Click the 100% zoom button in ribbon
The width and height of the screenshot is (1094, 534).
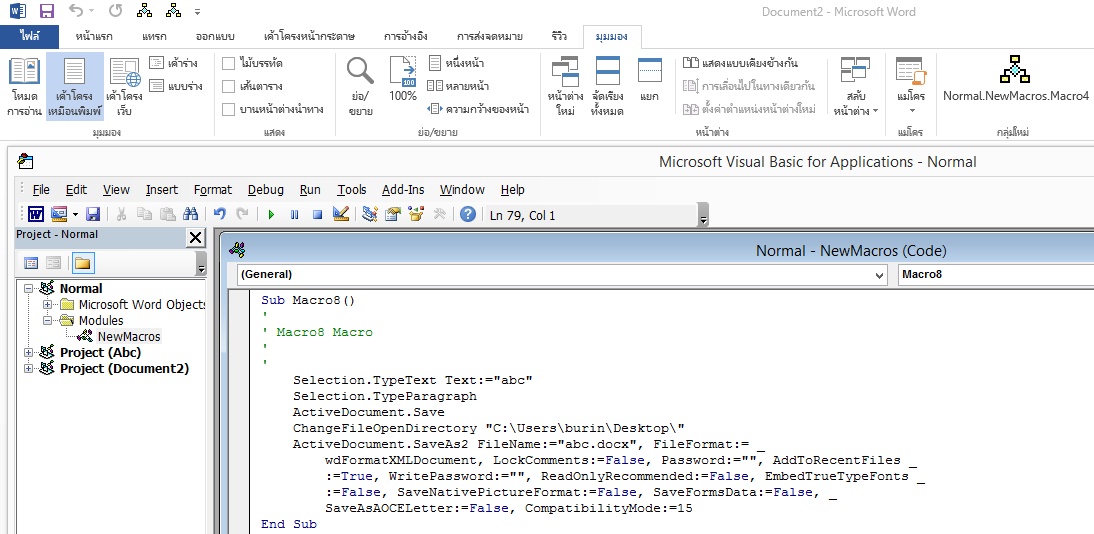[x=402, y=80]
